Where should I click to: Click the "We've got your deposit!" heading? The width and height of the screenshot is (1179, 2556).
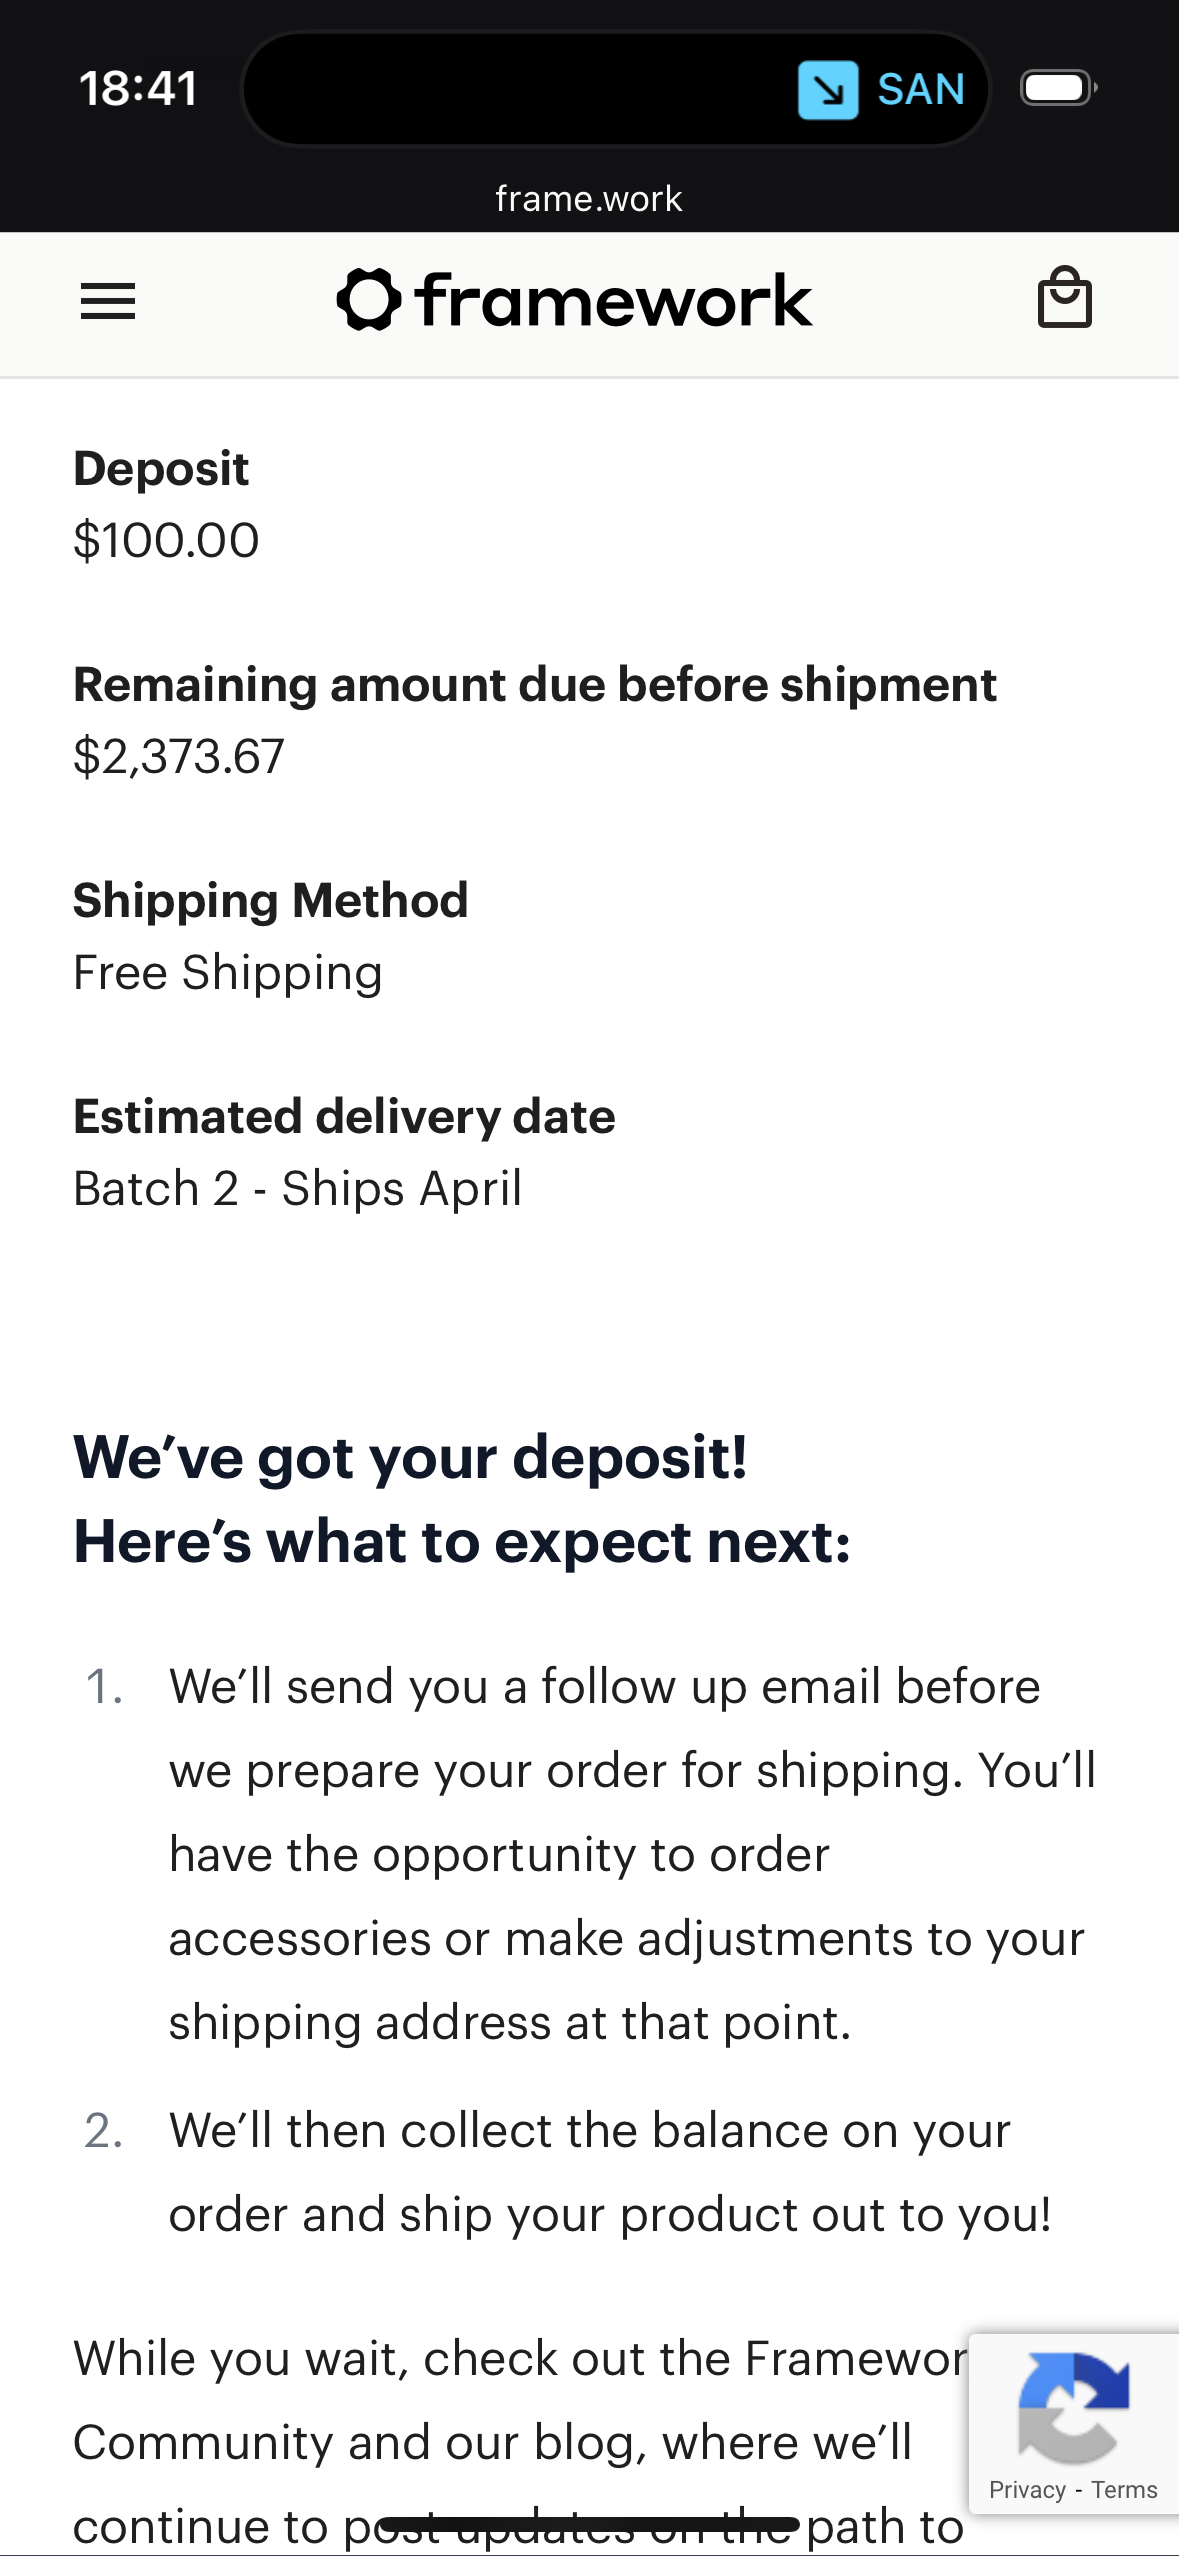[410, 1457]
